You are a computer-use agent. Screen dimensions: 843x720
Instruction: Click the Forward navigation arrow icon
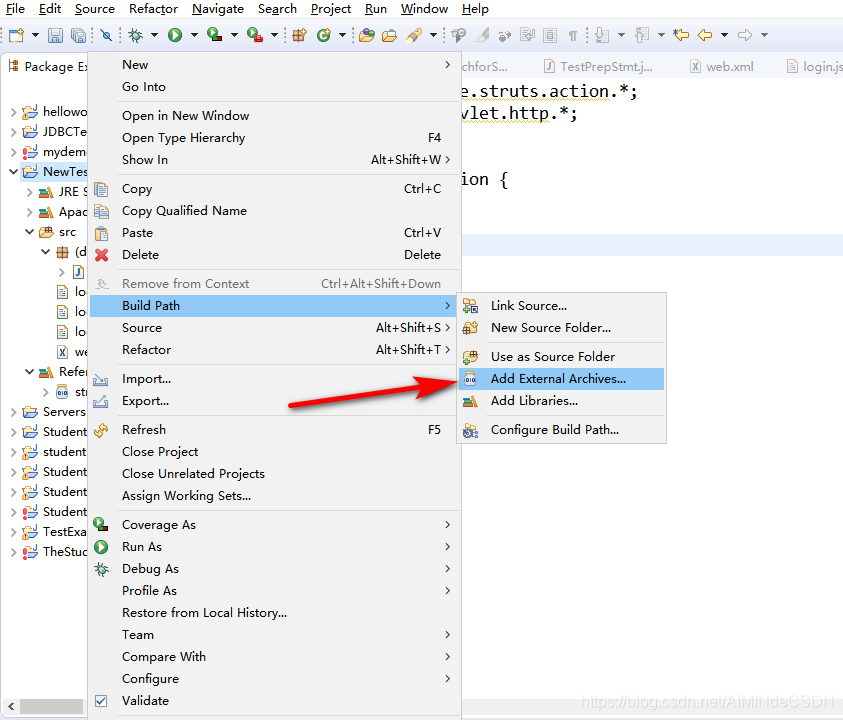(x=744, y=35)
